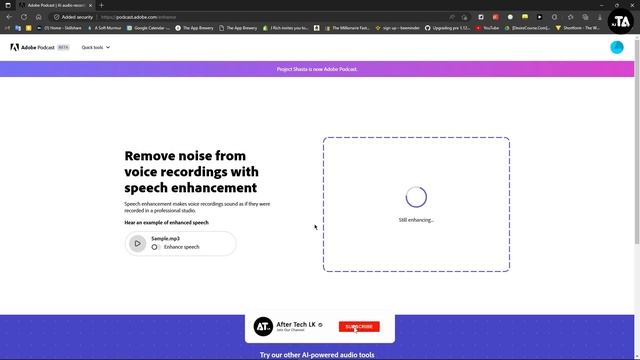This screenshot has width=640, height=360.
Task: Open the first App Brewery bookmark
Action: [194, 28]
